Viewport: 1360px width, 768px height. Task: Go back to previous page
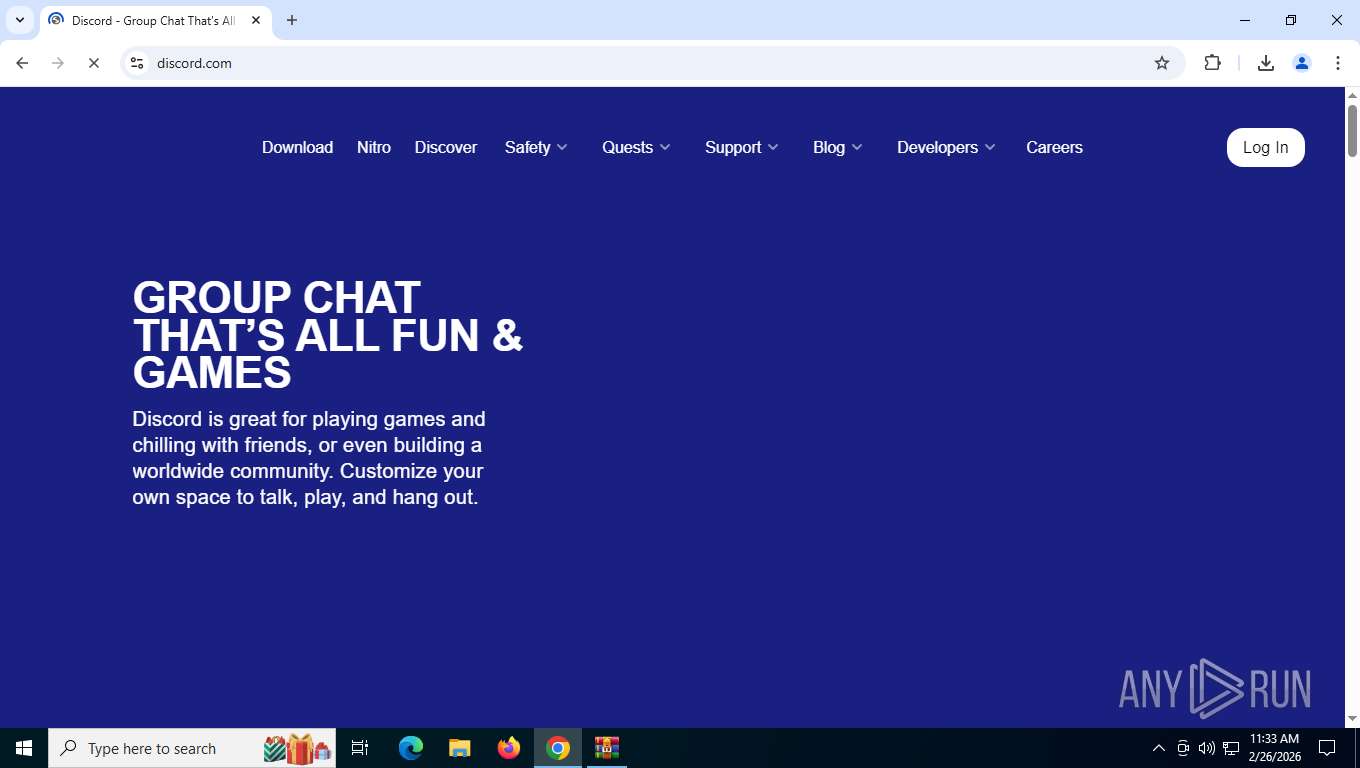pos(22,63)
